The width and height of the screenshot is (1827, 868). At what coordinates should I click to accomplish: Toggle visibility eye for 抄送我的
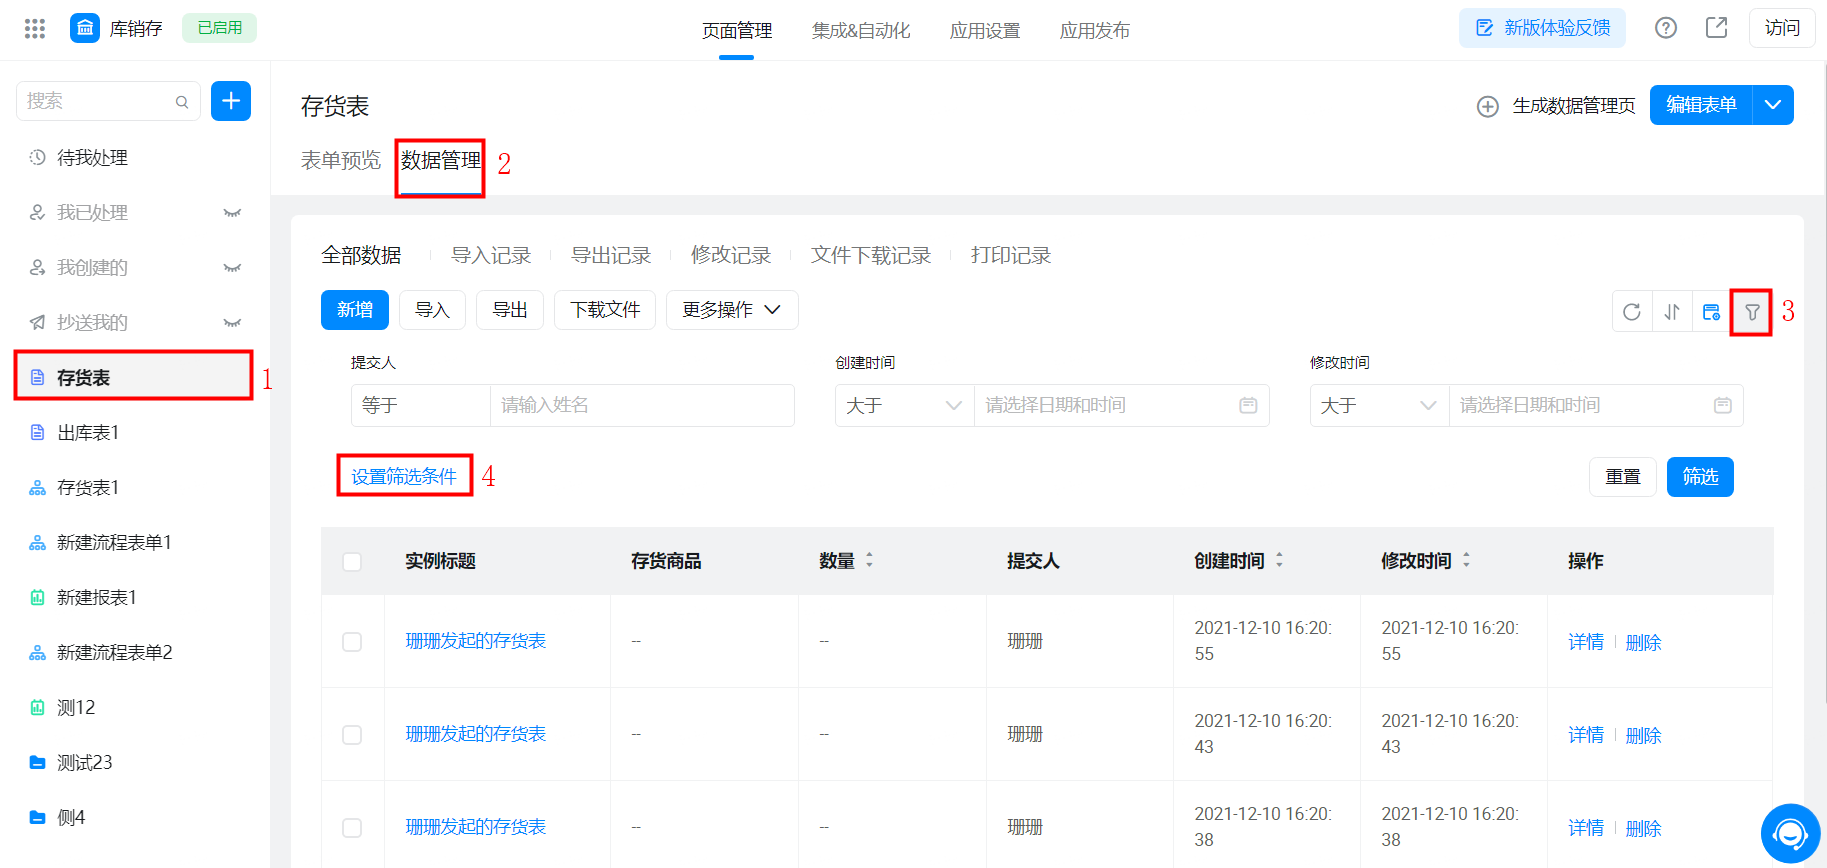tap(232, 323)
